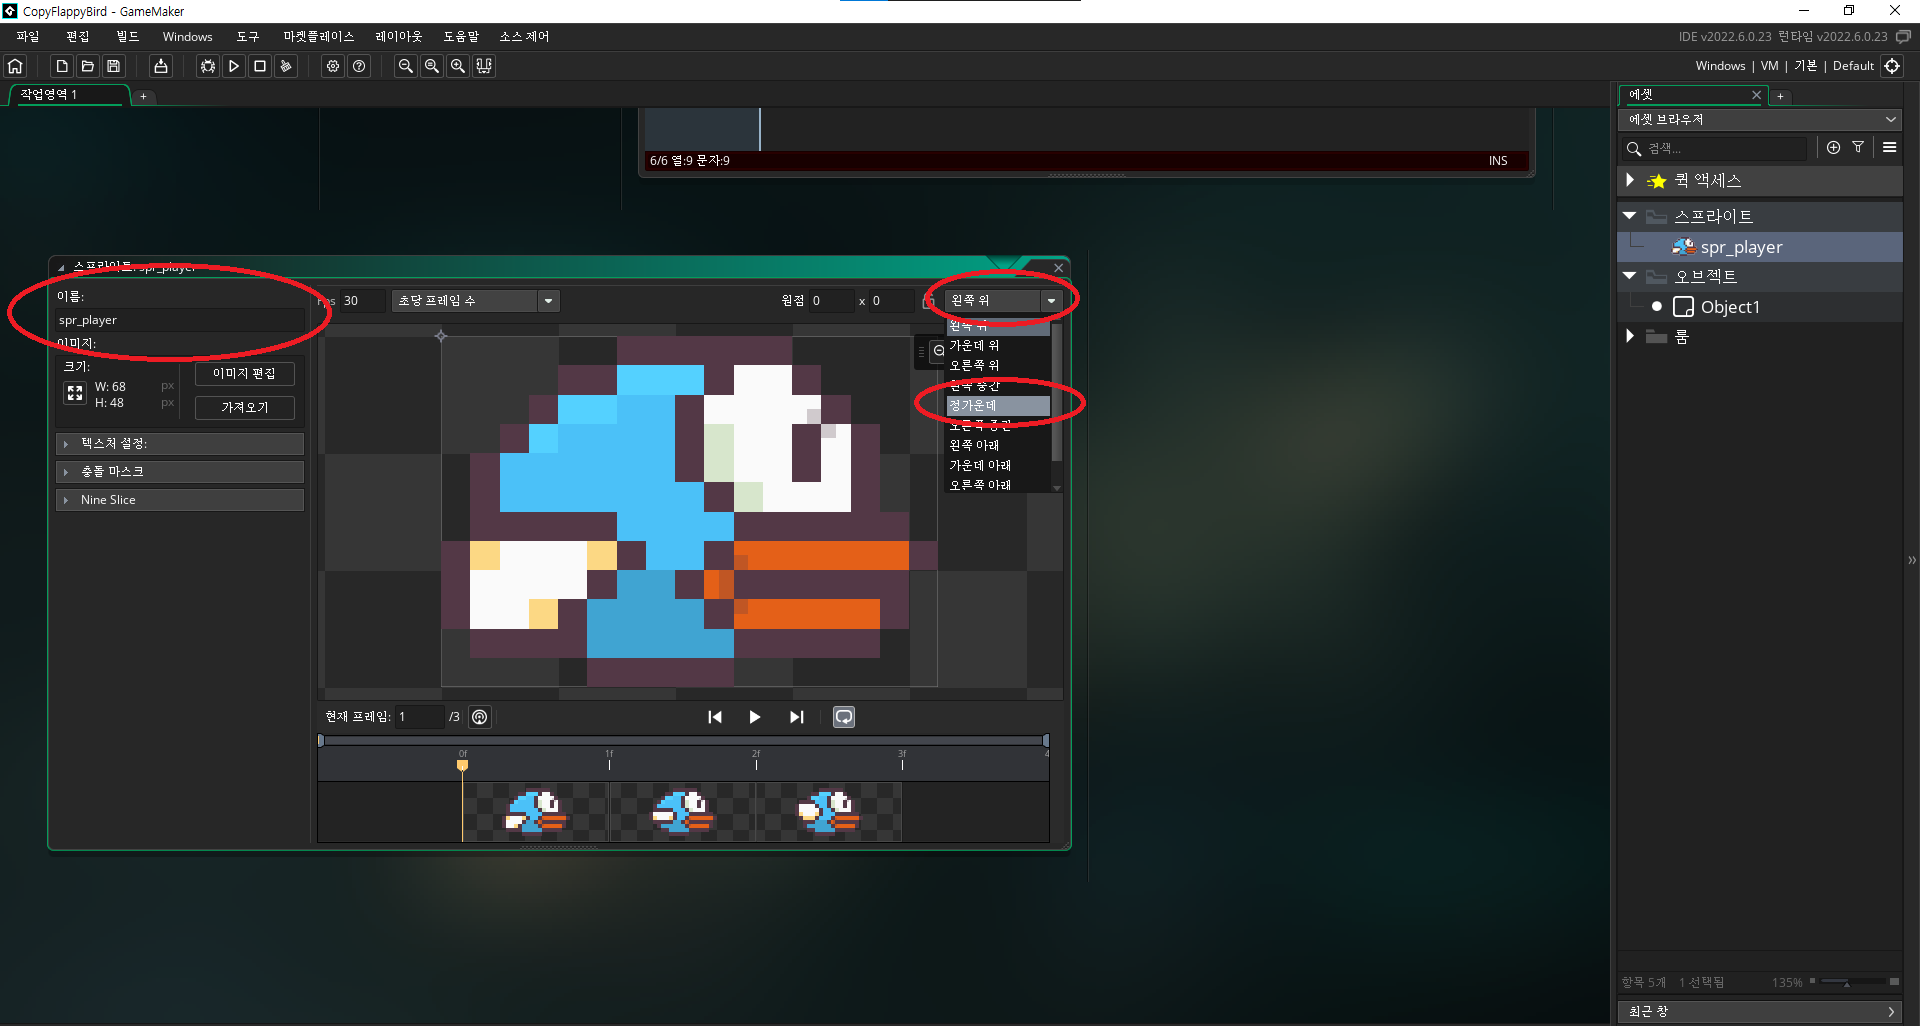Open the 마켓플레이스 menu
1920x1026 pixels.
(319, 37)
